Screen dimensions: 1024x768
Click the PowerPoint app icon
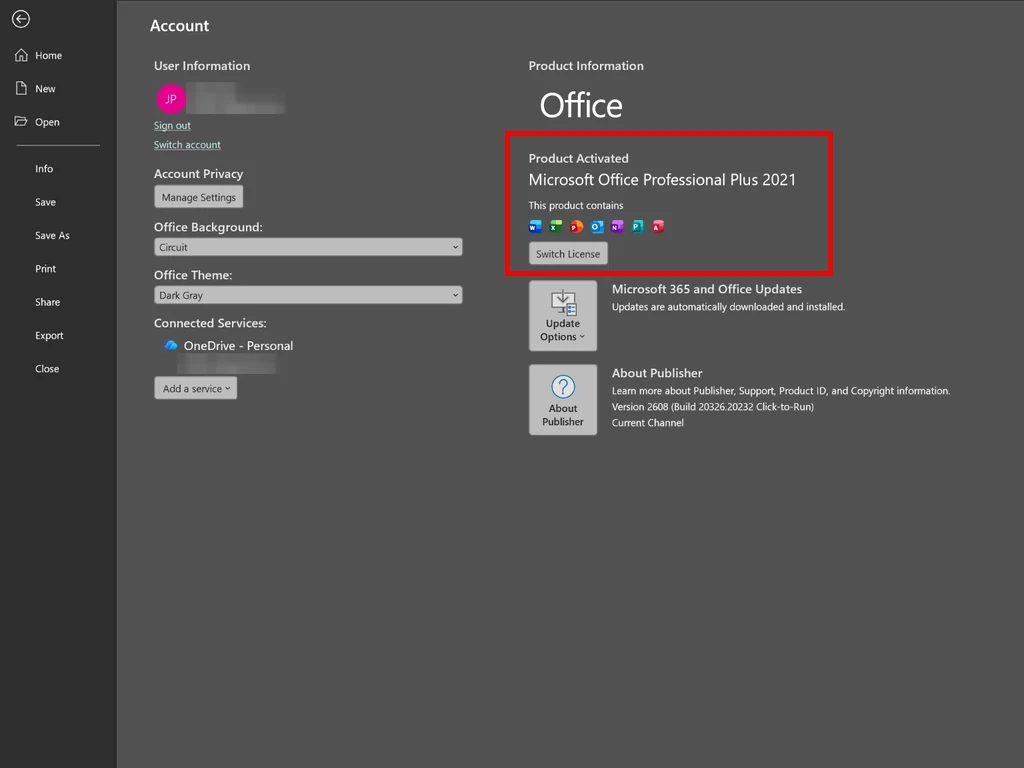click(576, 227)
